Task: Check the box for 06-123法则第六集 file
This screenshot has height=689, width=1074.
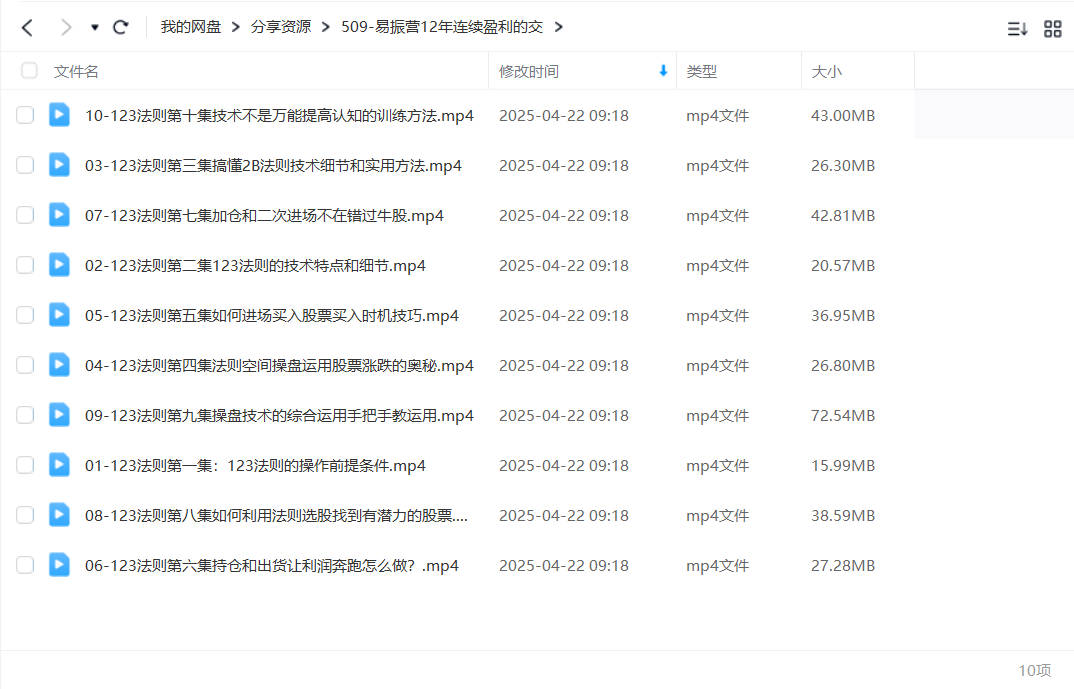Action: [25, 565]
